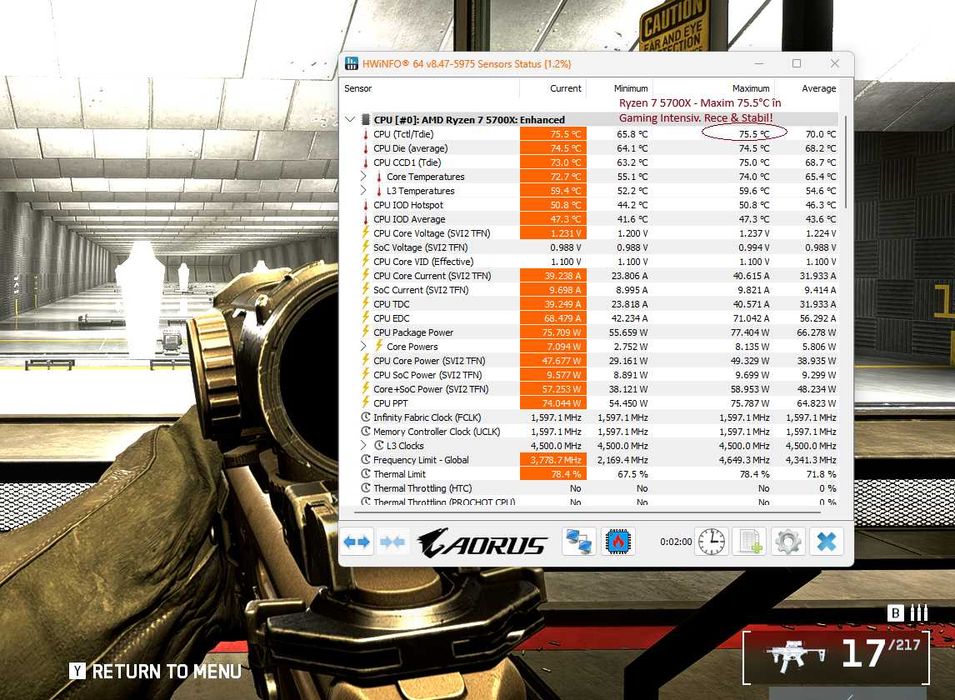This screenshot has height=700, width=955.
Task: Click thermometer icon beside CPU (Tctl/Tdie)
Action: (365, 134)
